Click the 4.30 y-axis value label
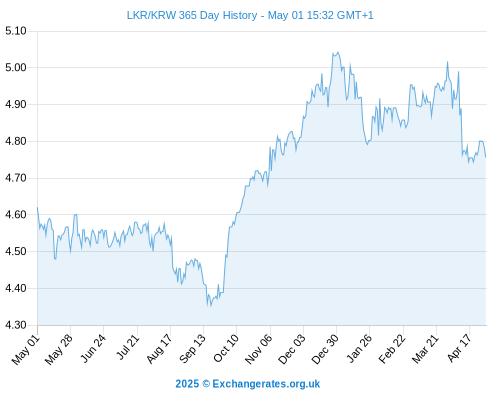Image resolution: width=495 pixels, height=400 pixels. point(16,325)
